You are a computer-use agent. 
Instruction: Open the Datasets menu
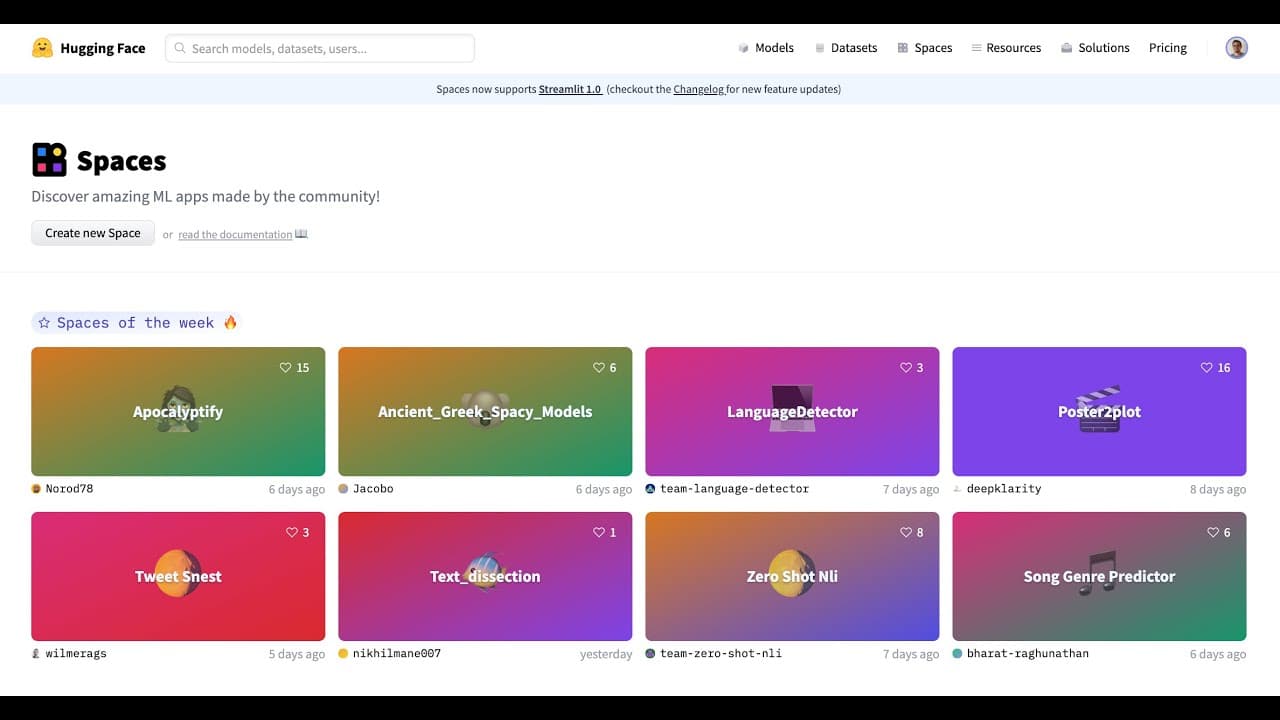[846, 48]
